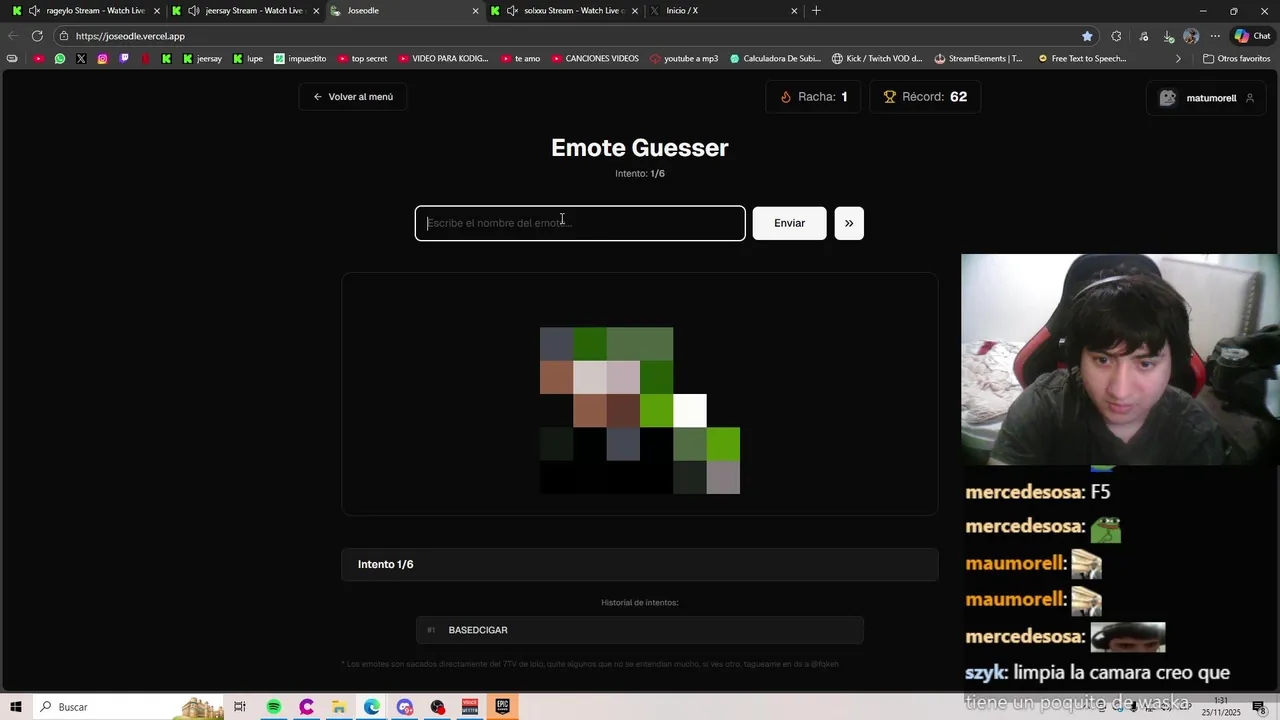The height and width of the screenshot is (720, 1280).
Task: Open Microsoft Edge from the taskbar
Action: click(372, 707)
